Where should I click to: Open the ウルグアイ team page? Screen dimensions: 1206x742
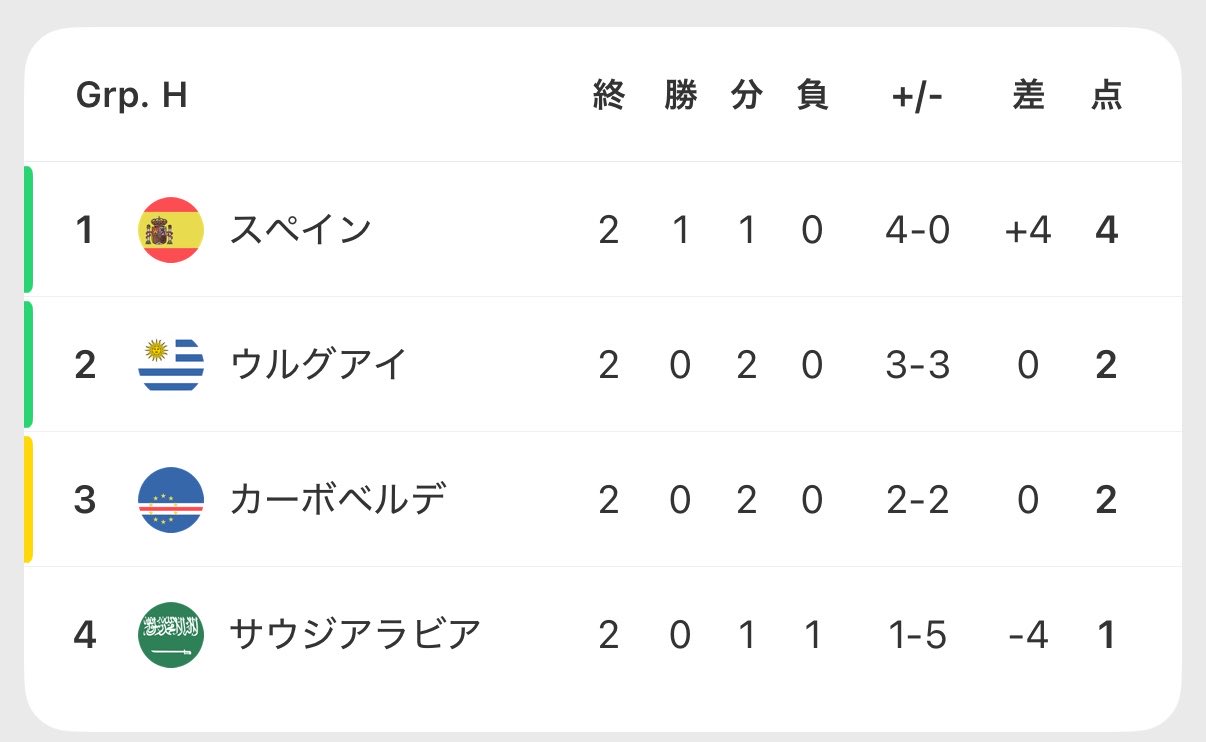(x=319, y=365)
